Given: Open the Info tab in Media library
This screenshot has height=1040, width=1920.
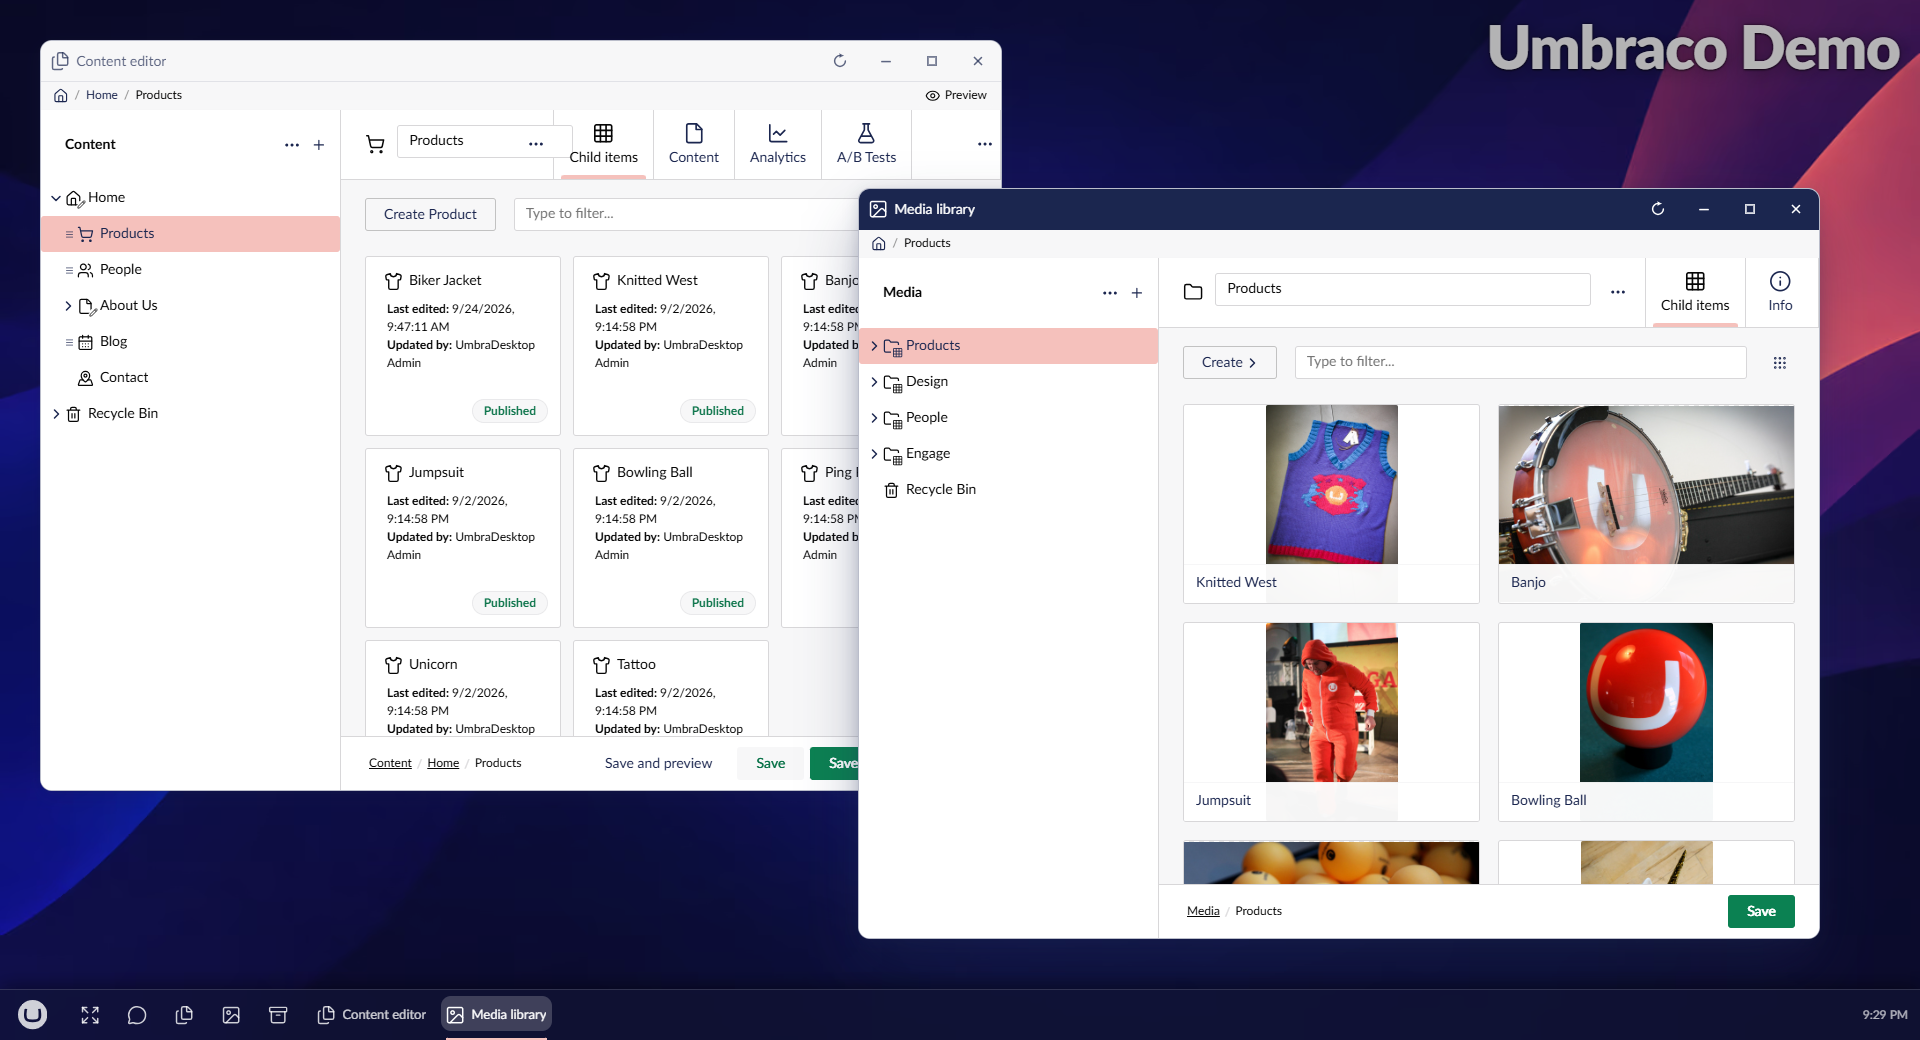Looking at the screenshot, I should click(x=1780, y=292).
